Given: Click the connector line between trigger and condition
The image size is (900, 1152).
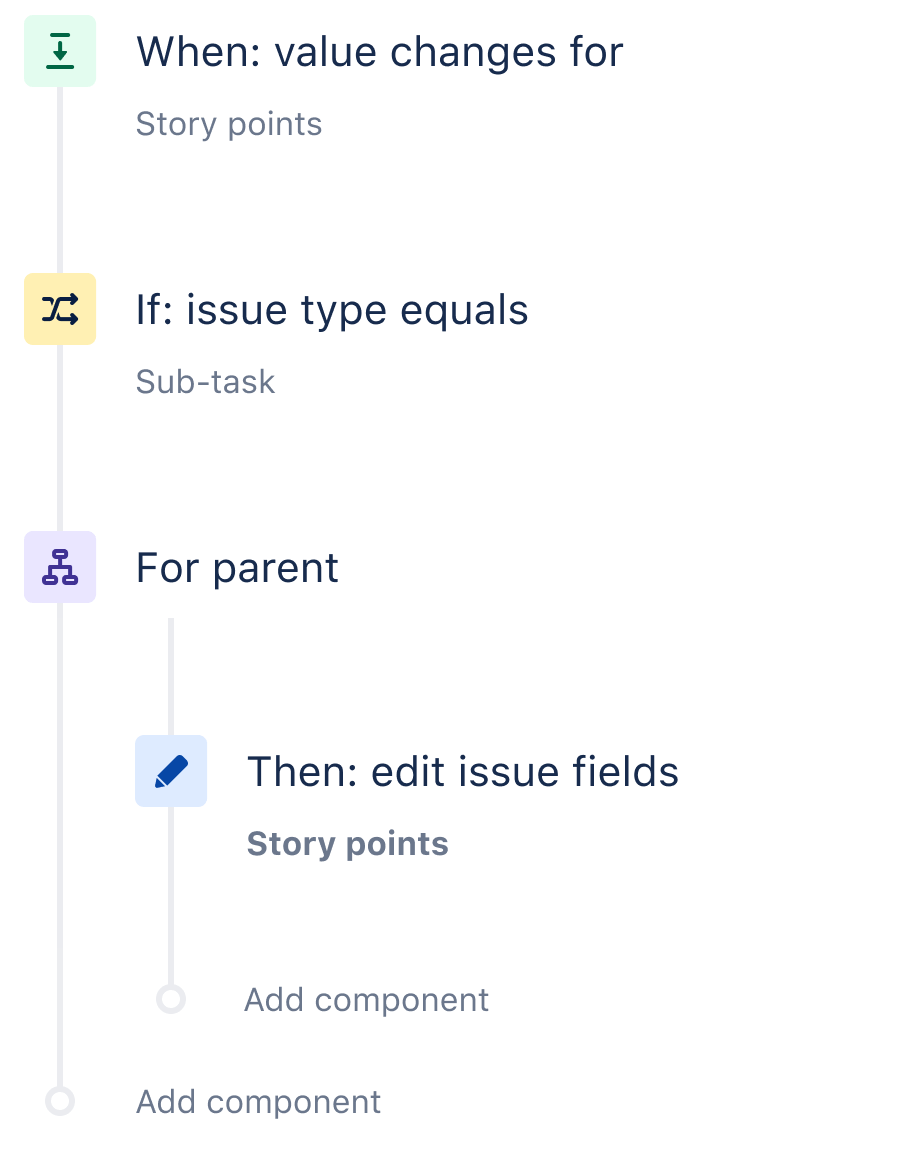Looking at the screenshot, I should [60, 180].
